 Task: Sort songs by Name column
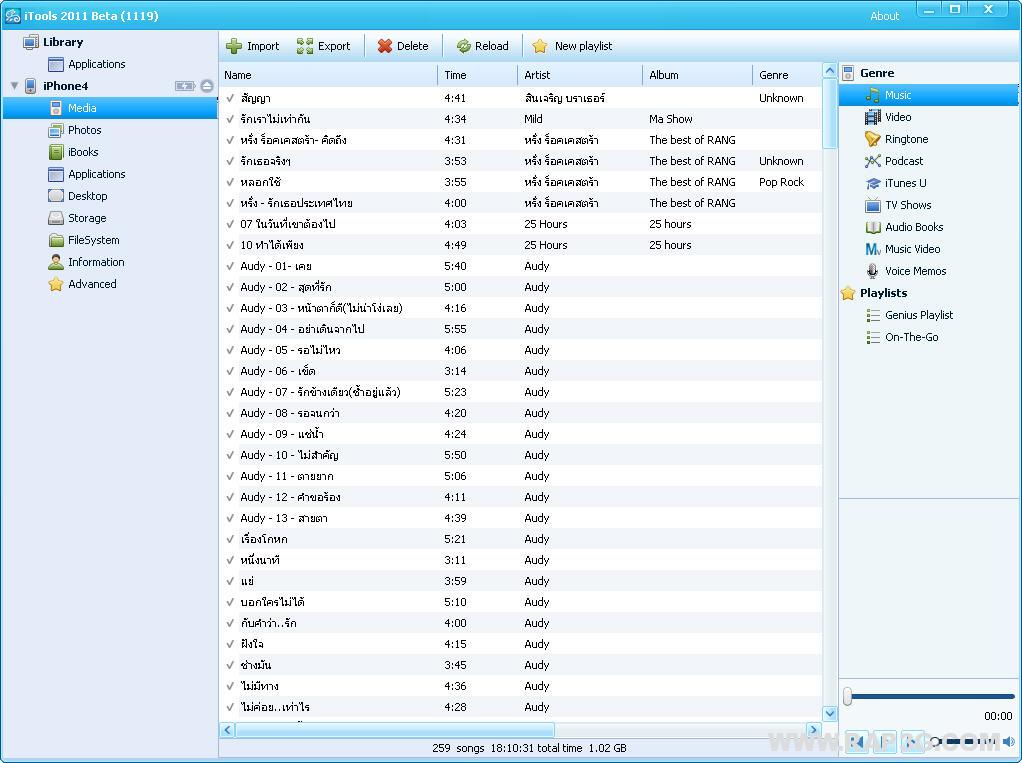click(328, 75)
